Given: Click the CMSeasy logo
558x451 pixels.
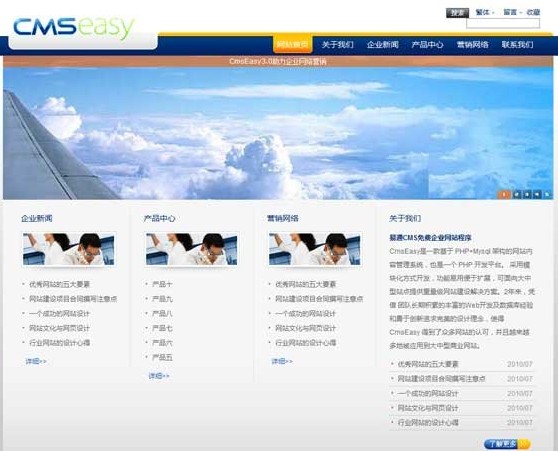Looking at the screenshot, I should click(x=74, y=28).
